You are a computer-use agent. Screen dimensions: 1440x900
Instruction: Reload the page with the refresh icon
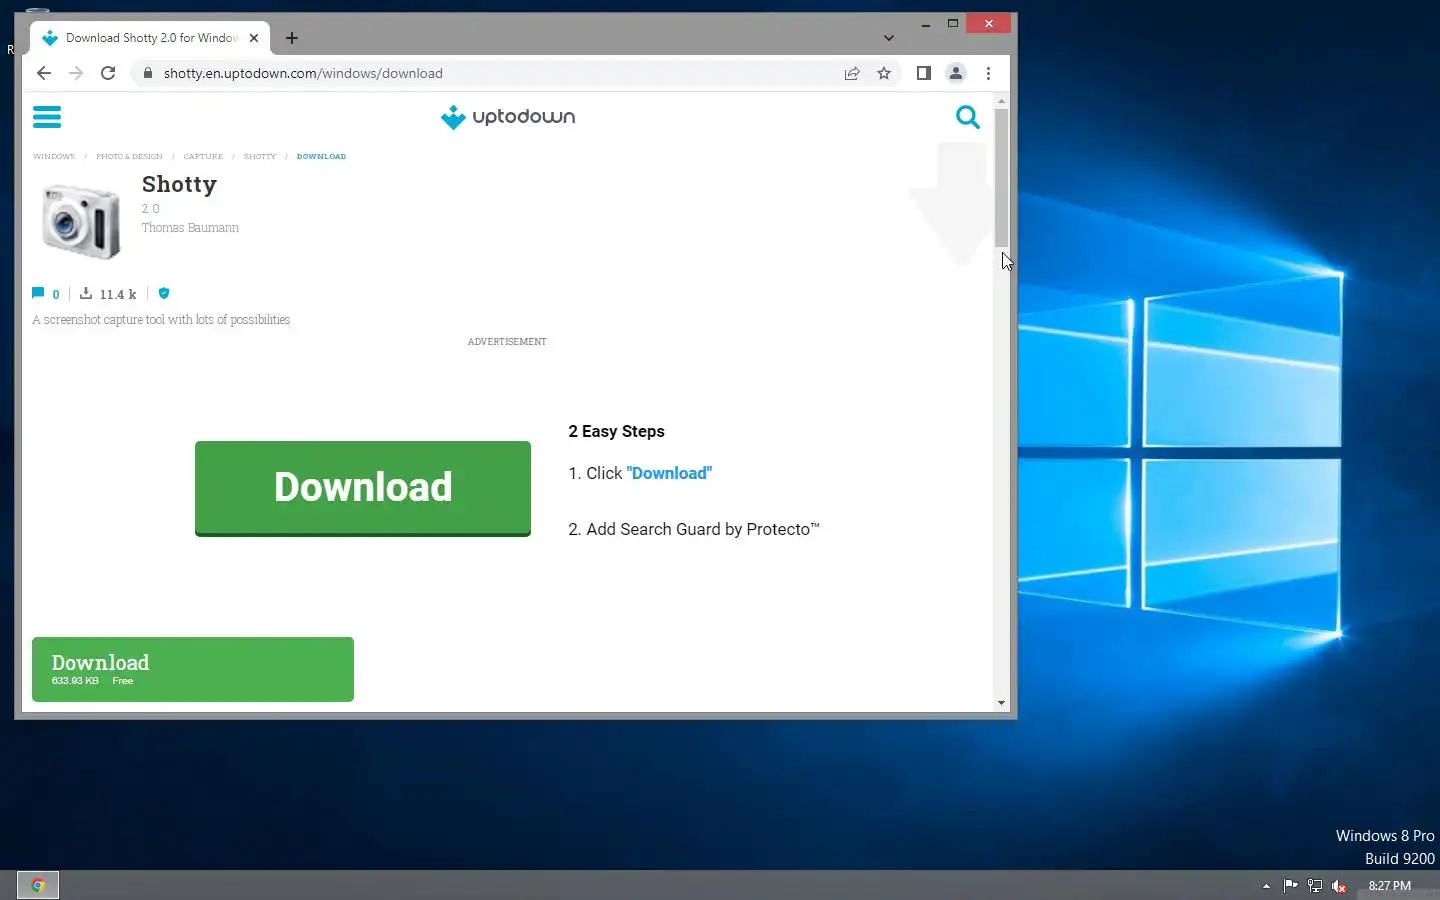coord(108,73)
